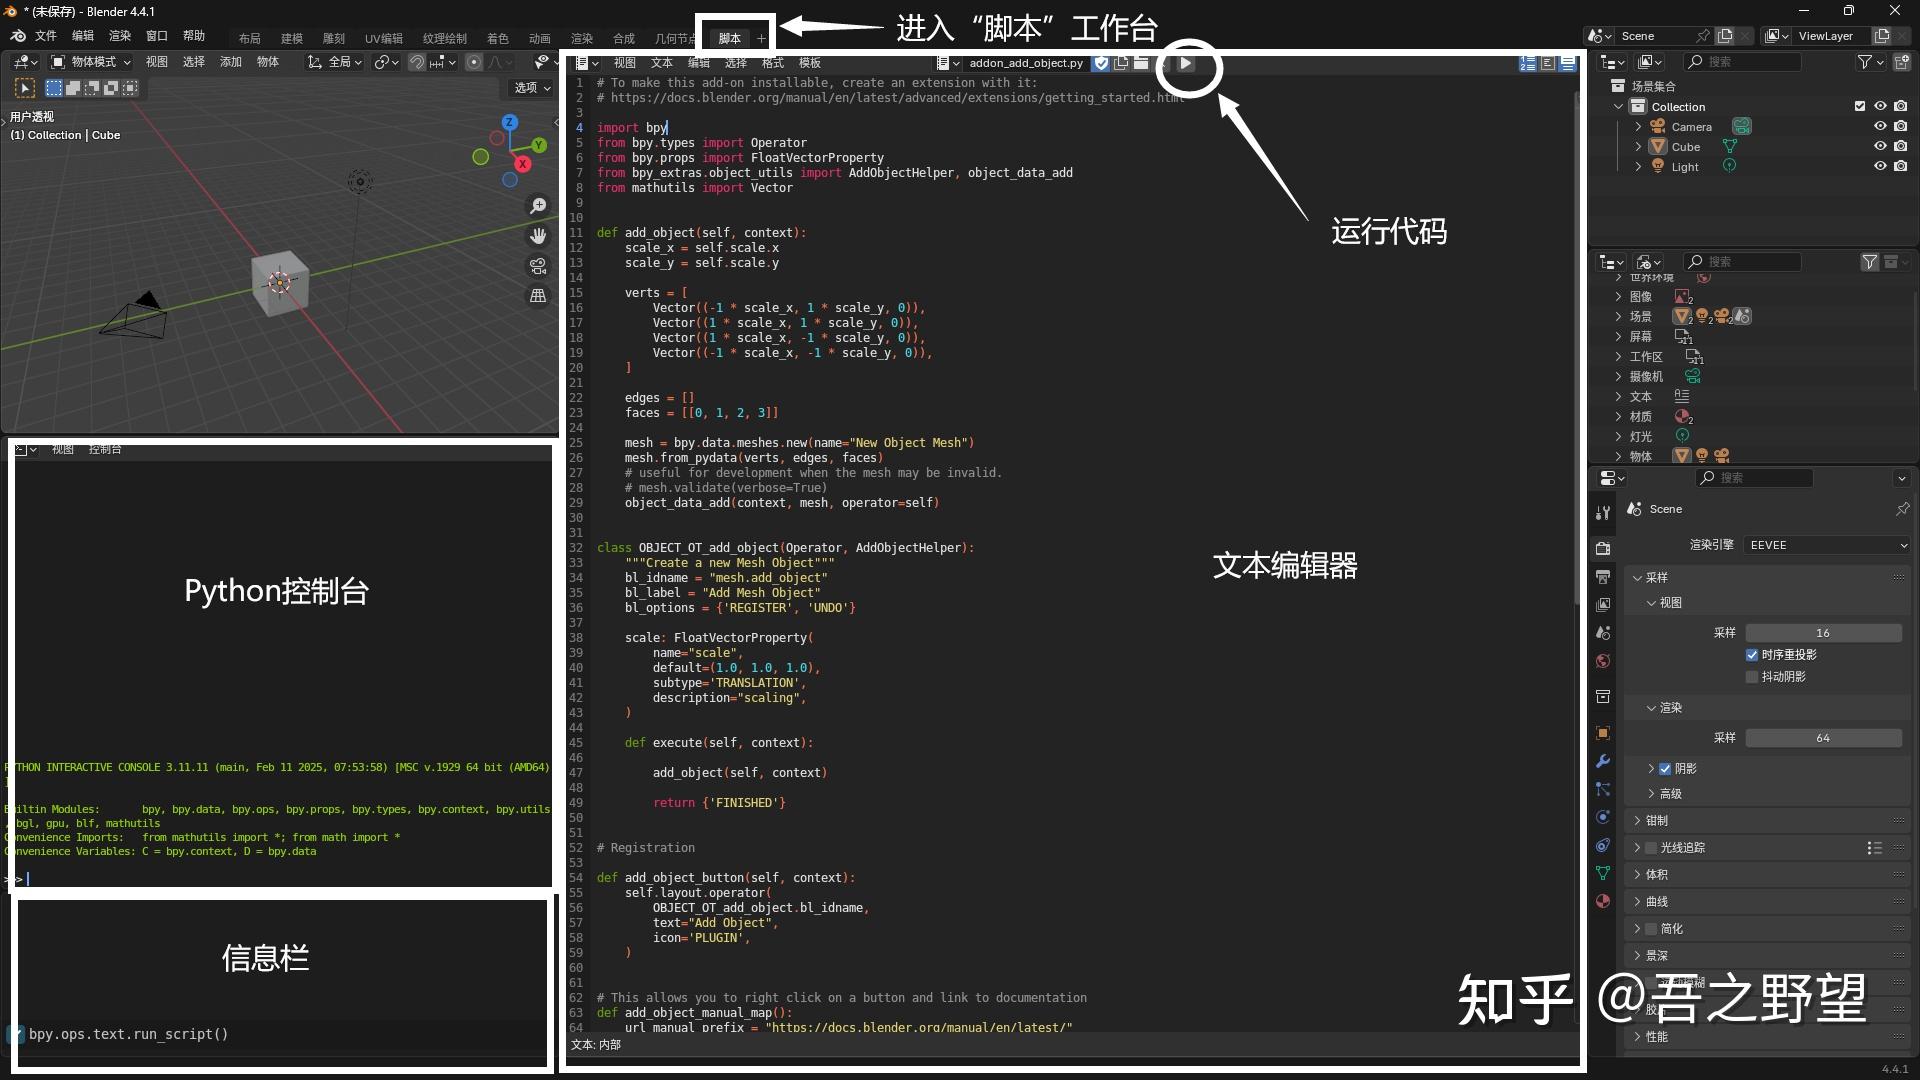Click the addon_add_object.py filename field
Image resolution: width=1920 pixels, height=1080 pixels.
click(x=1027, y=63)
